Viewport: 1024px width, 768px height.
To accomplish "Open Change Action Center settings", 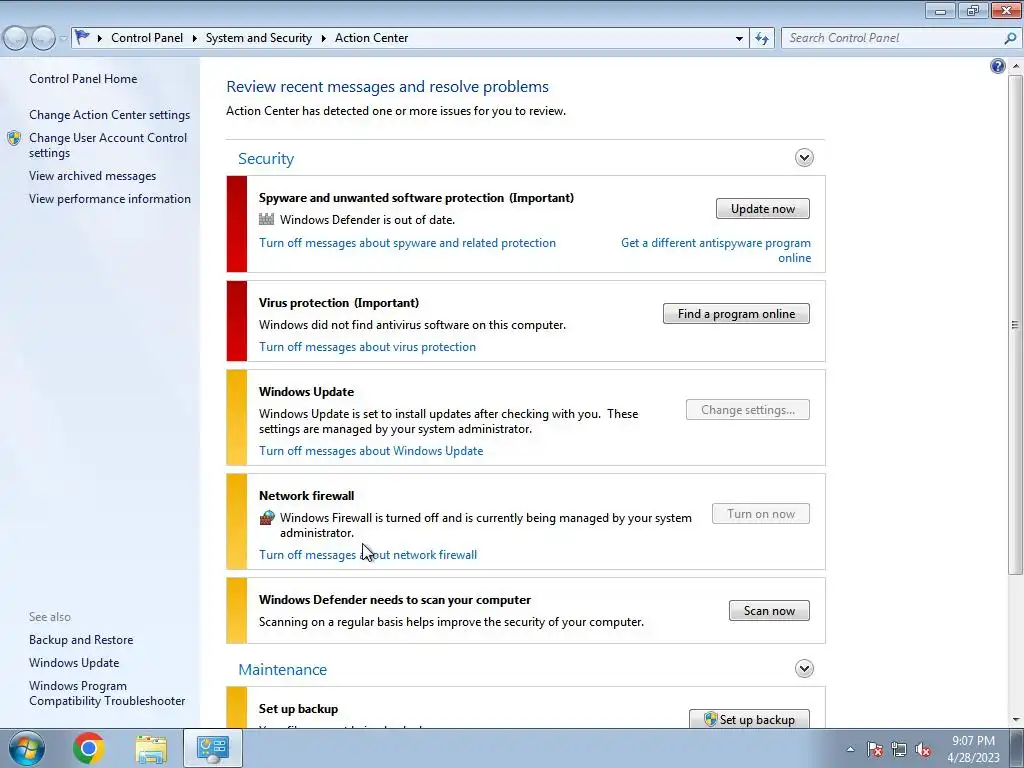I will [110, 114].
